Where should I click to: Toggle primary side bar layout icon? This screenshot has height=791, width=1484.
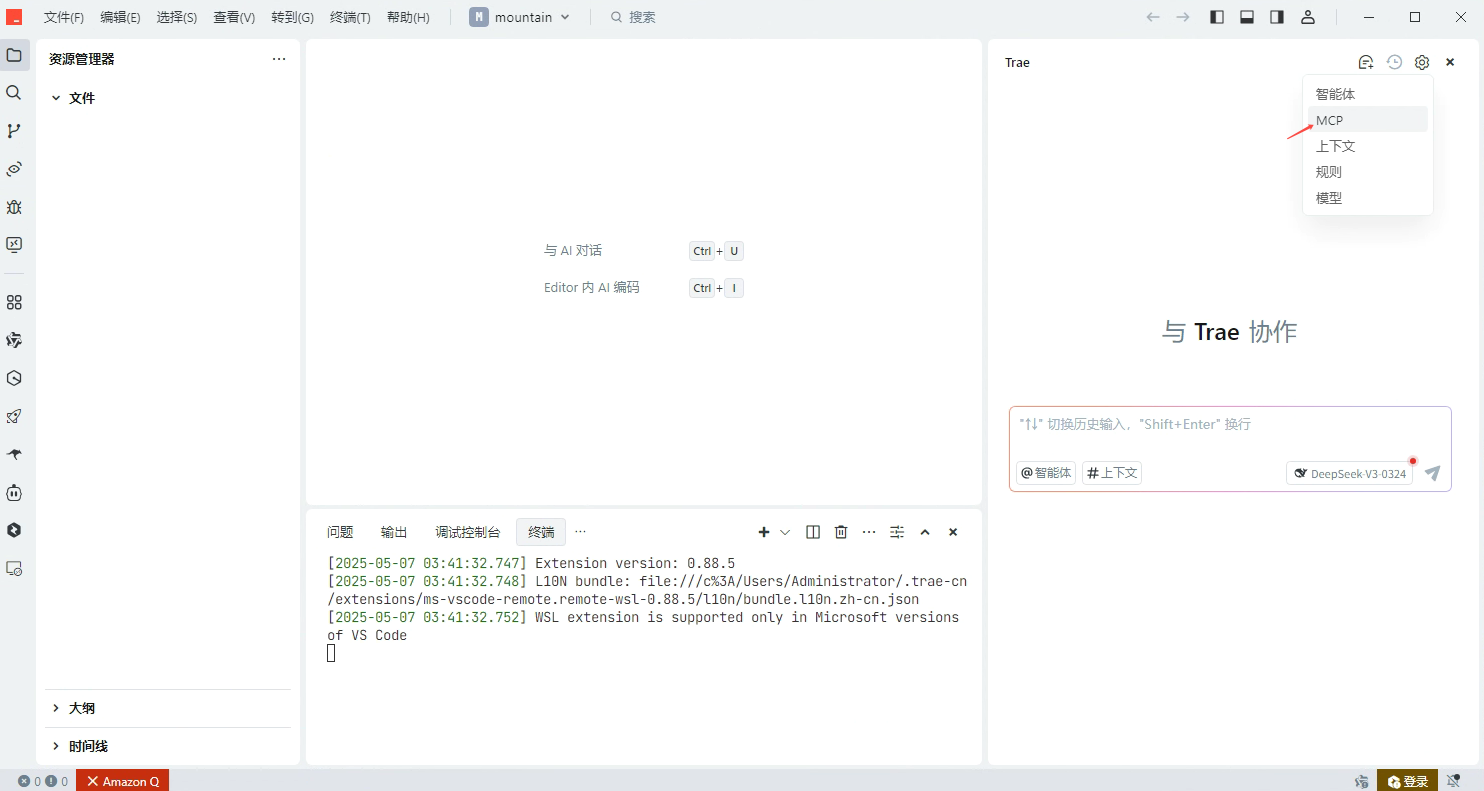click(1217, 17)
